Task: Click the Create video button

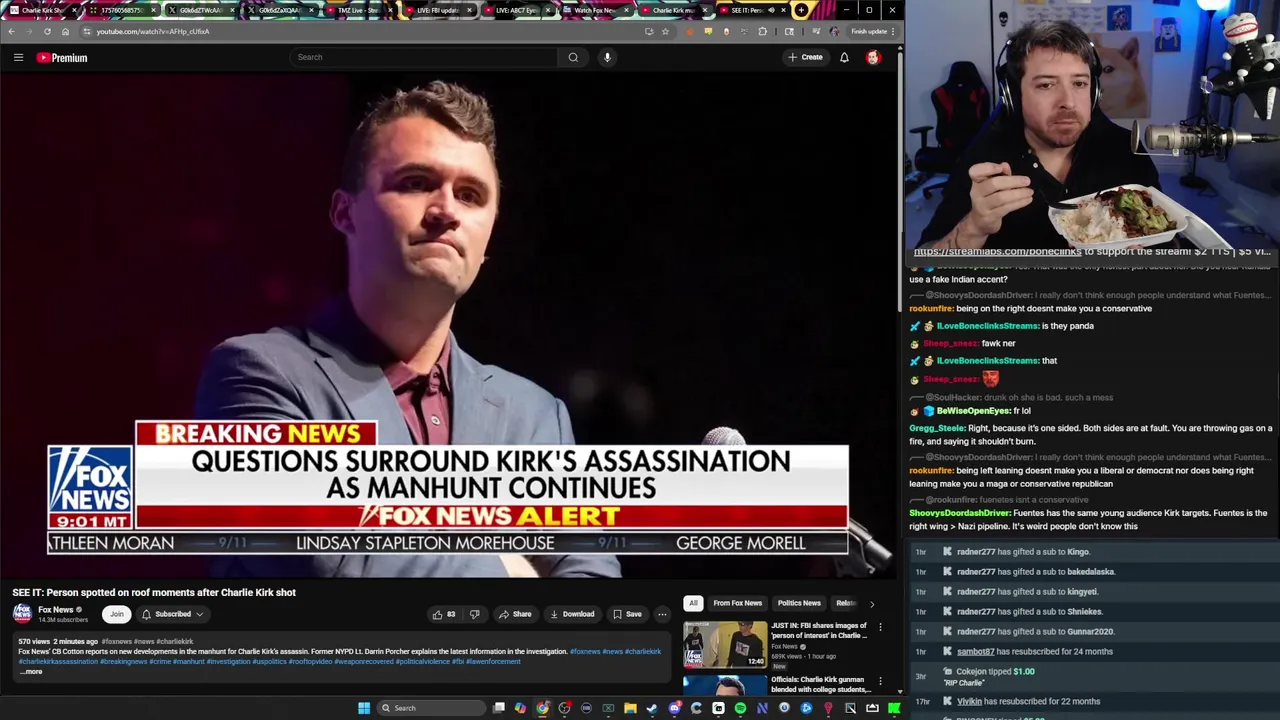Action: [x=805, y=57]
